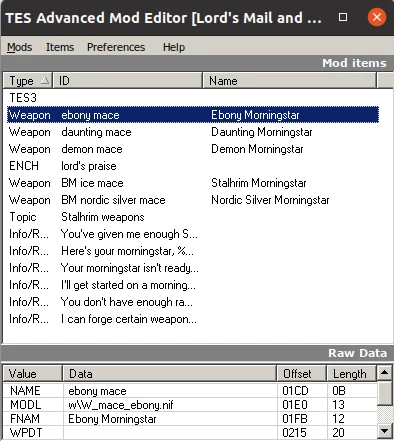Sort list by Name column header
This screenshot has width=394, height=441.
pyautogui.click(x=289, y=80)
